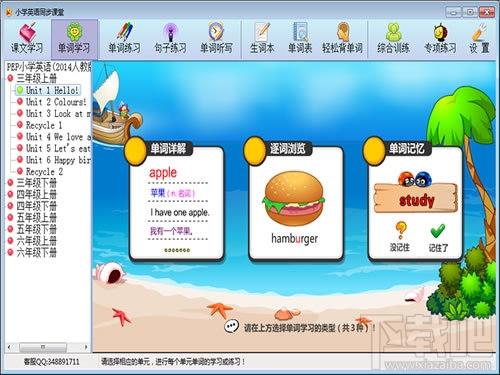Image resolution: width=500 pixels, height=375 pixels.
Task: Select Recycle 1 in the unit tree
Action: pyautogui.click(x=44, y=125)
